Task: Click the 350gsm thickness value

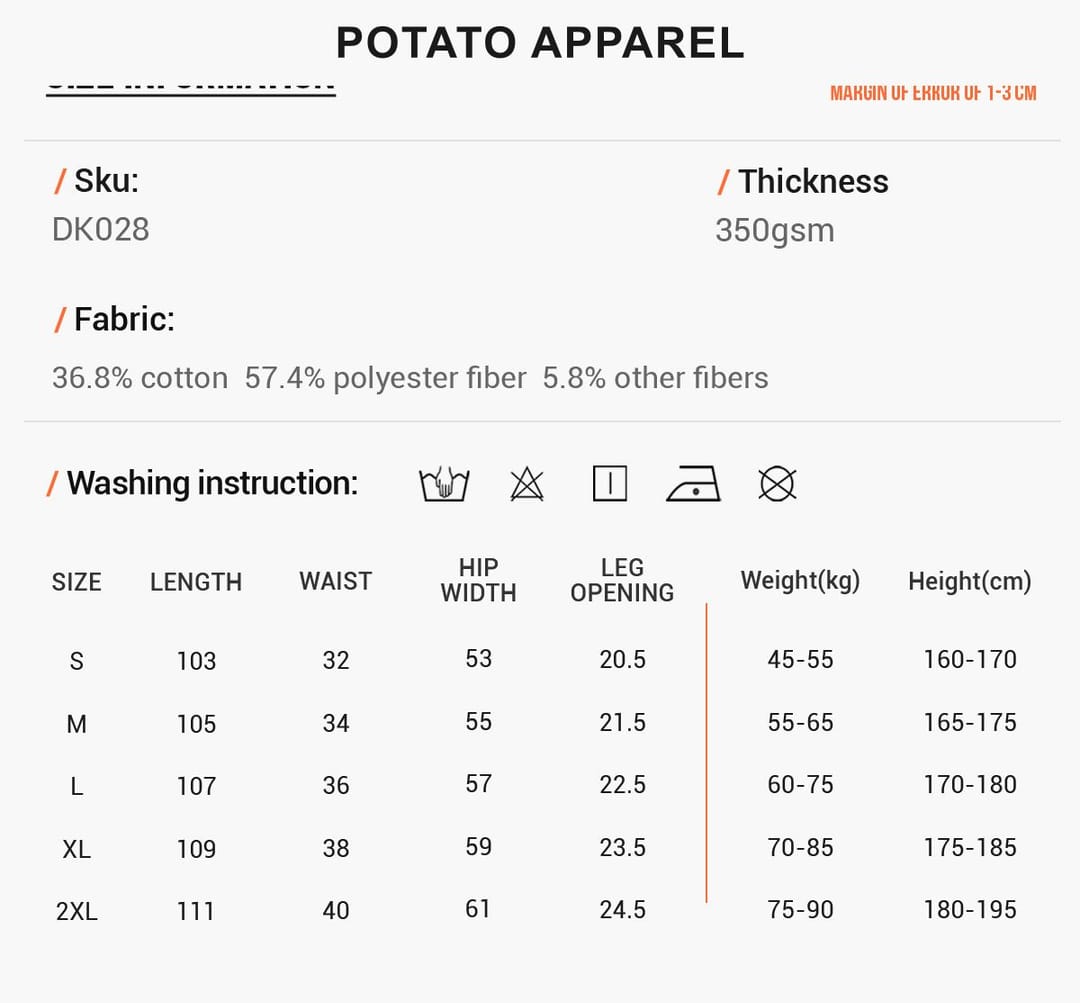Action: 775,231
